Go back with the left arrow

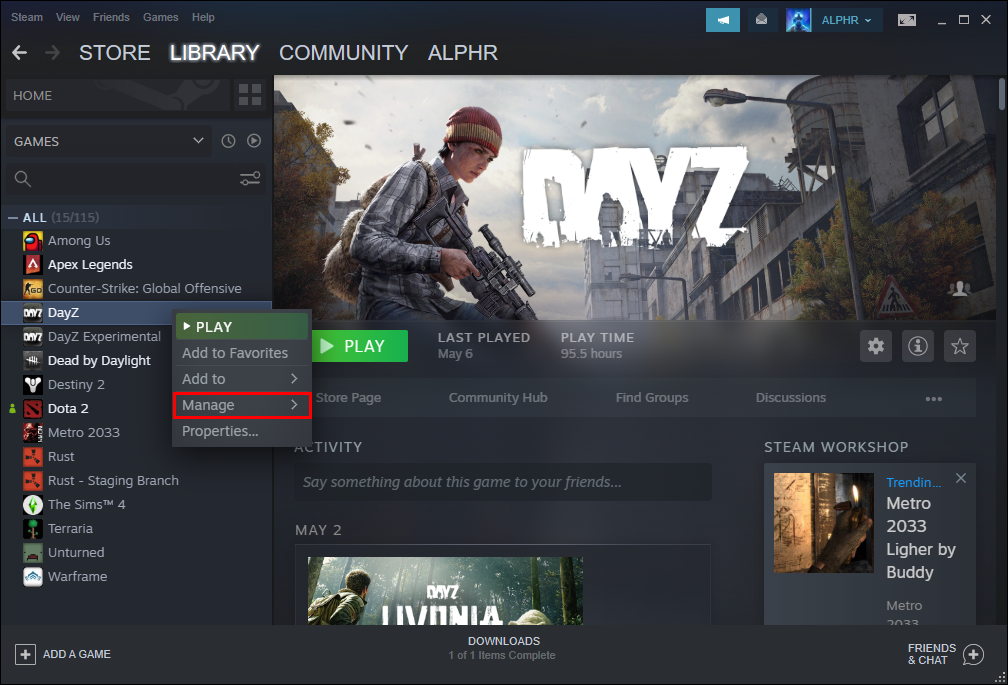[x=19, y=53]
